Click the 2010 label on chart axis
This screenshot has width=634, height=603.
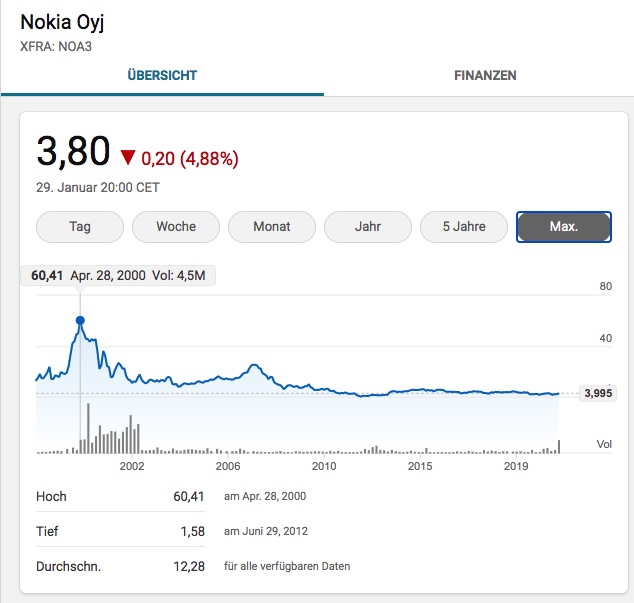point(324,466)
